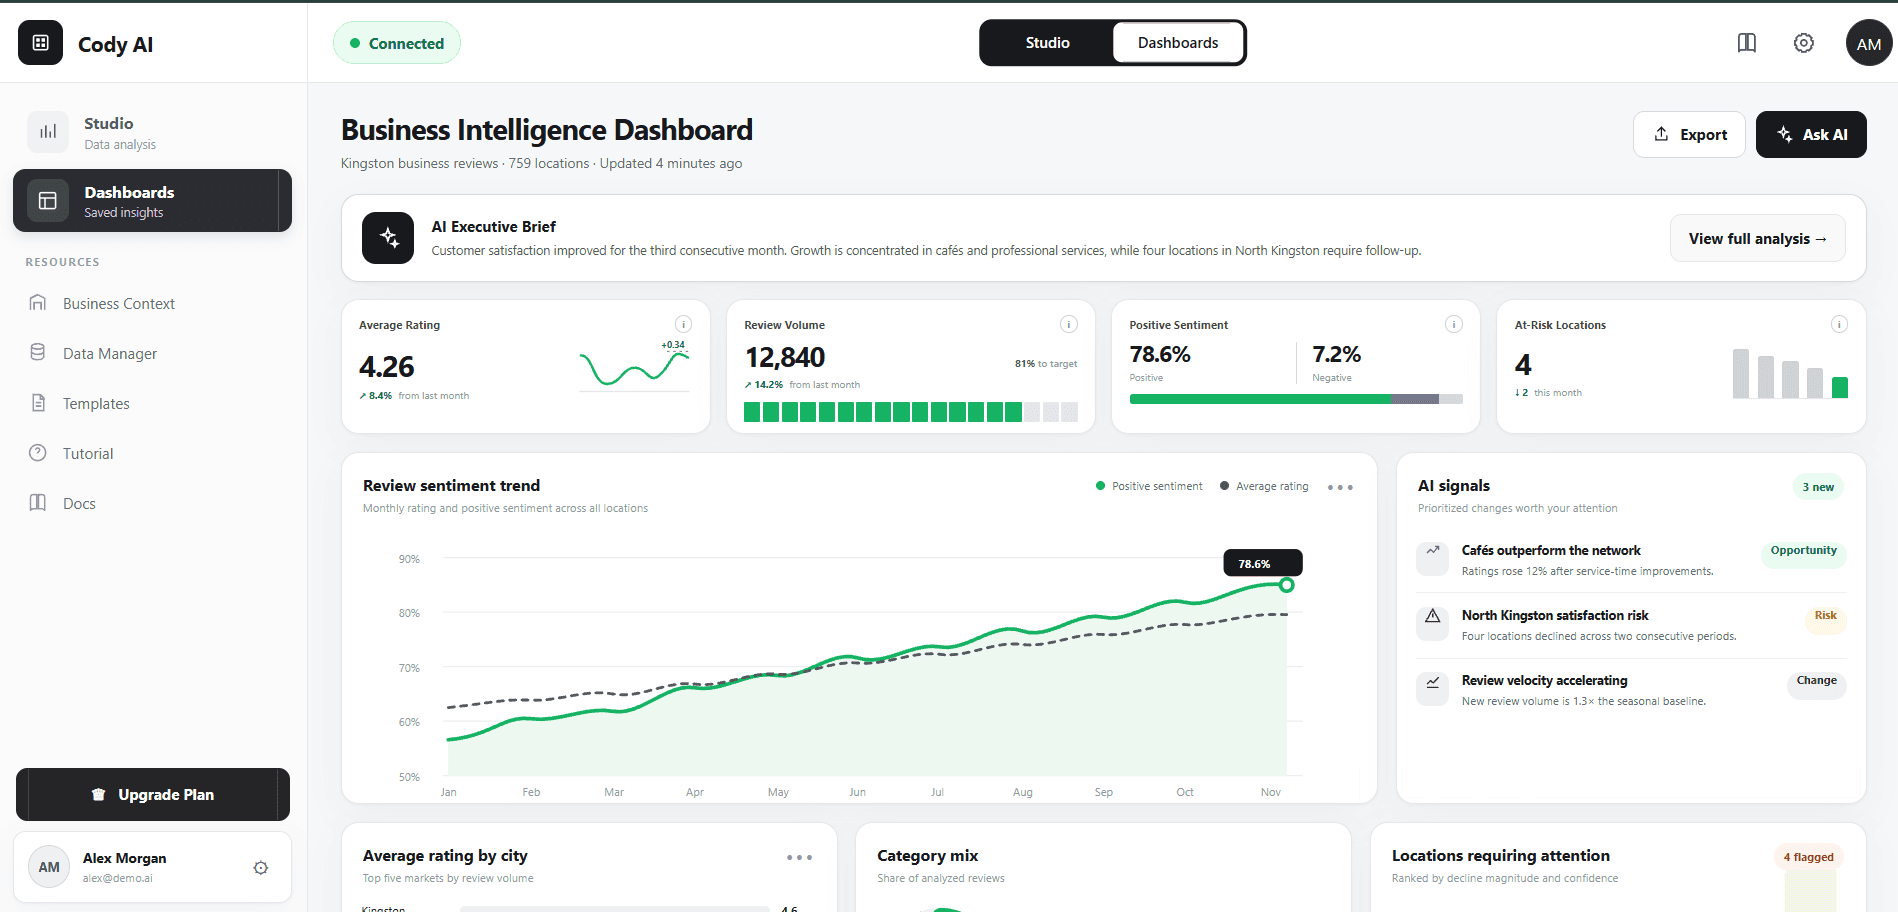Click the Templates document icon

38,403
